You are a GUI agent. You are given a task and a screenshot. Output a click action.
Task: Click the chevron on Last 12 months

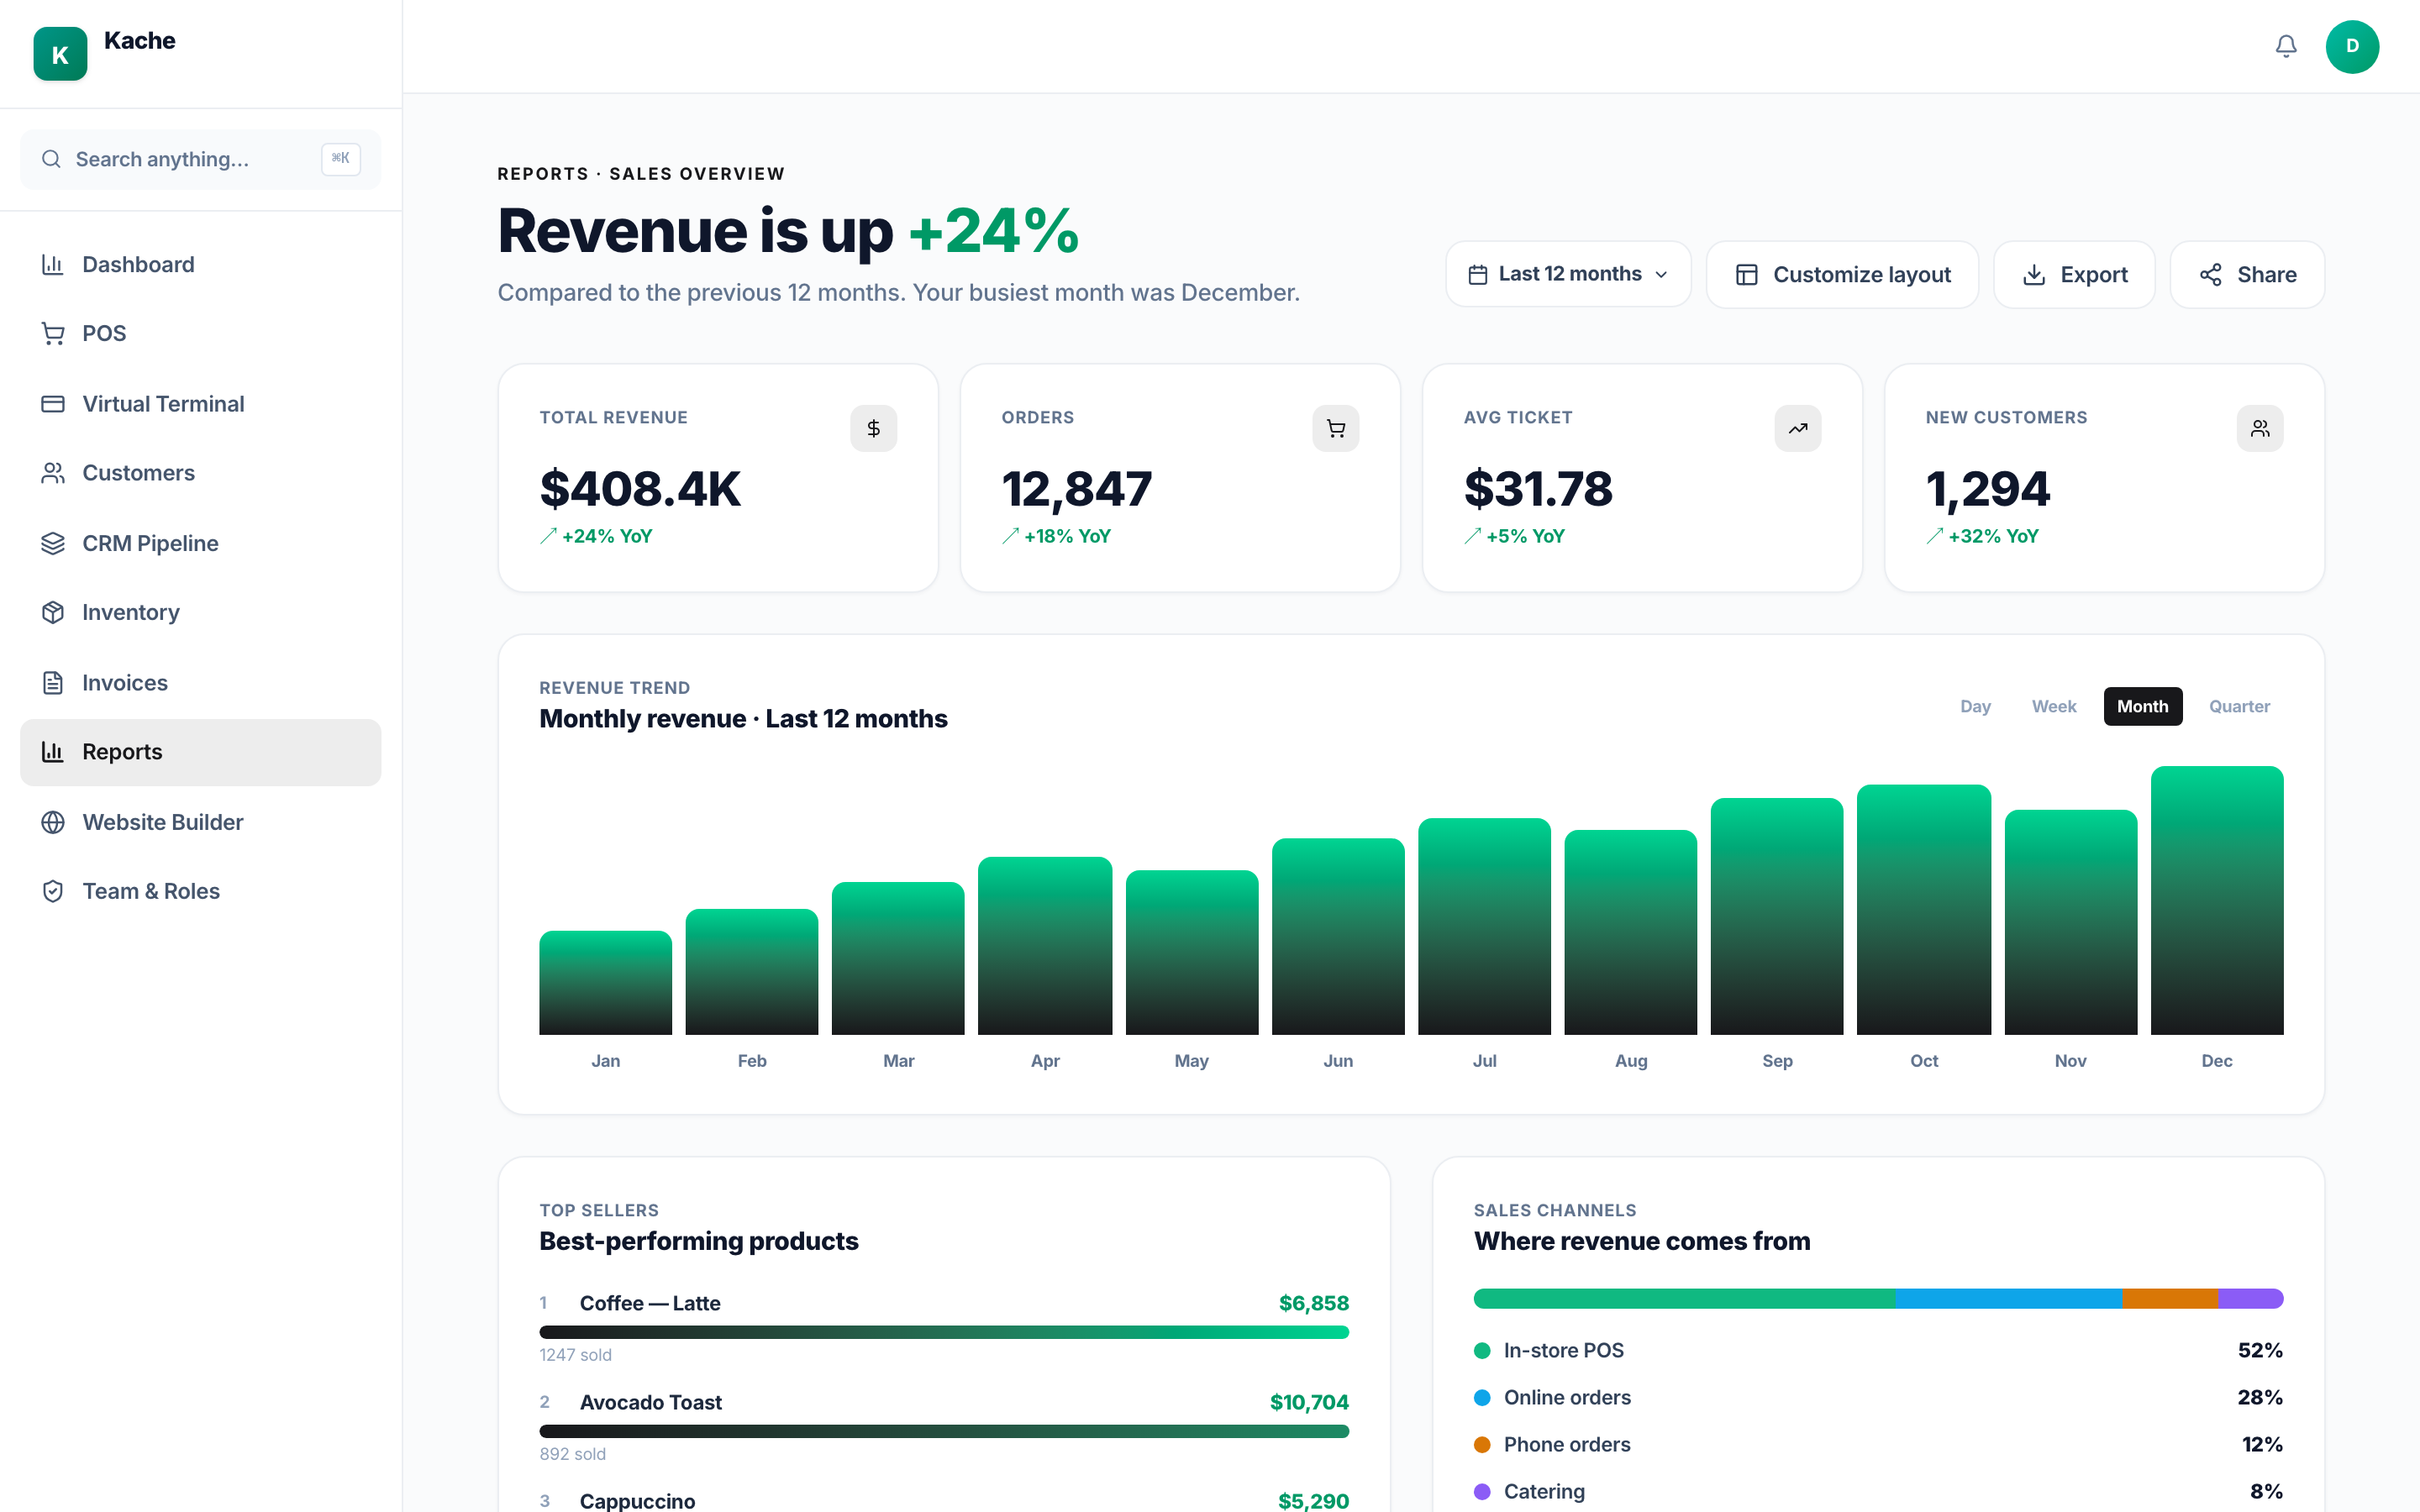(1661, 275)
